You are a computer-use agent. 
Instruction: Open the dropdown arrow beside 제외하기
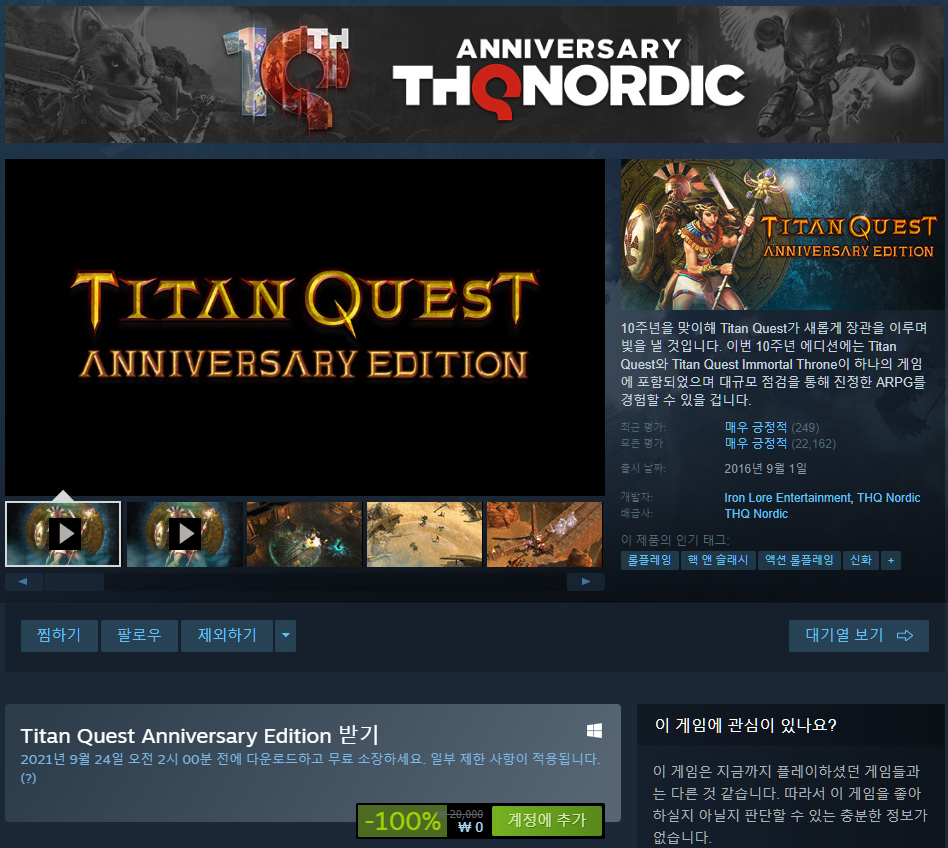pyautogui.click(x=285, y=635)
